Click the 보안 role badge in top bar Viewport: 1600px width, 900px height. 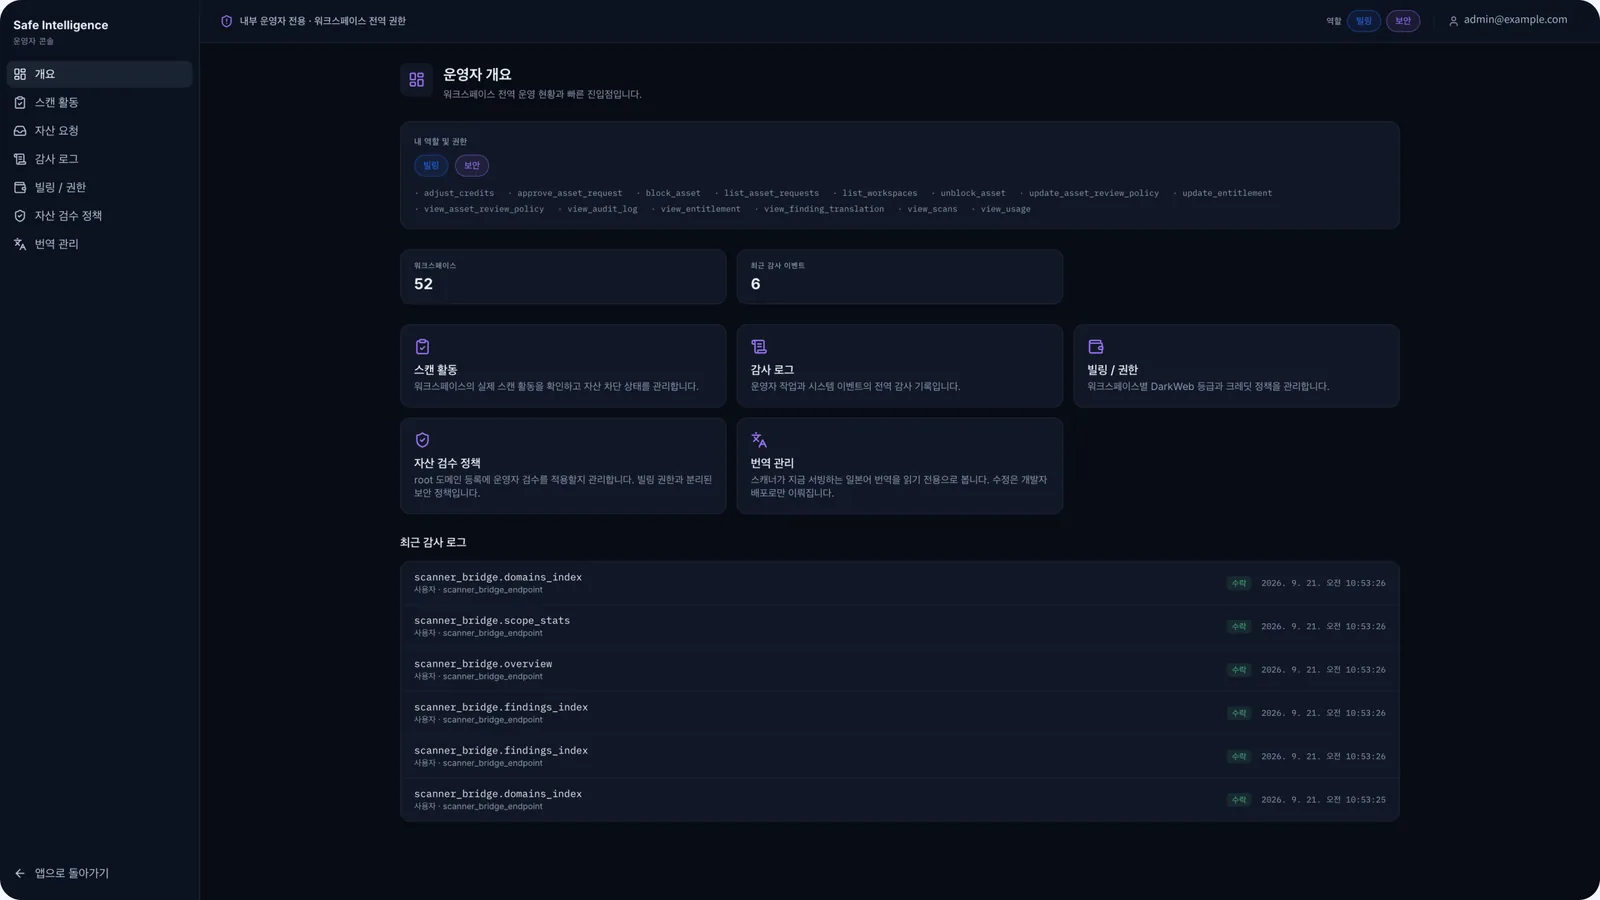[1403, 21]
